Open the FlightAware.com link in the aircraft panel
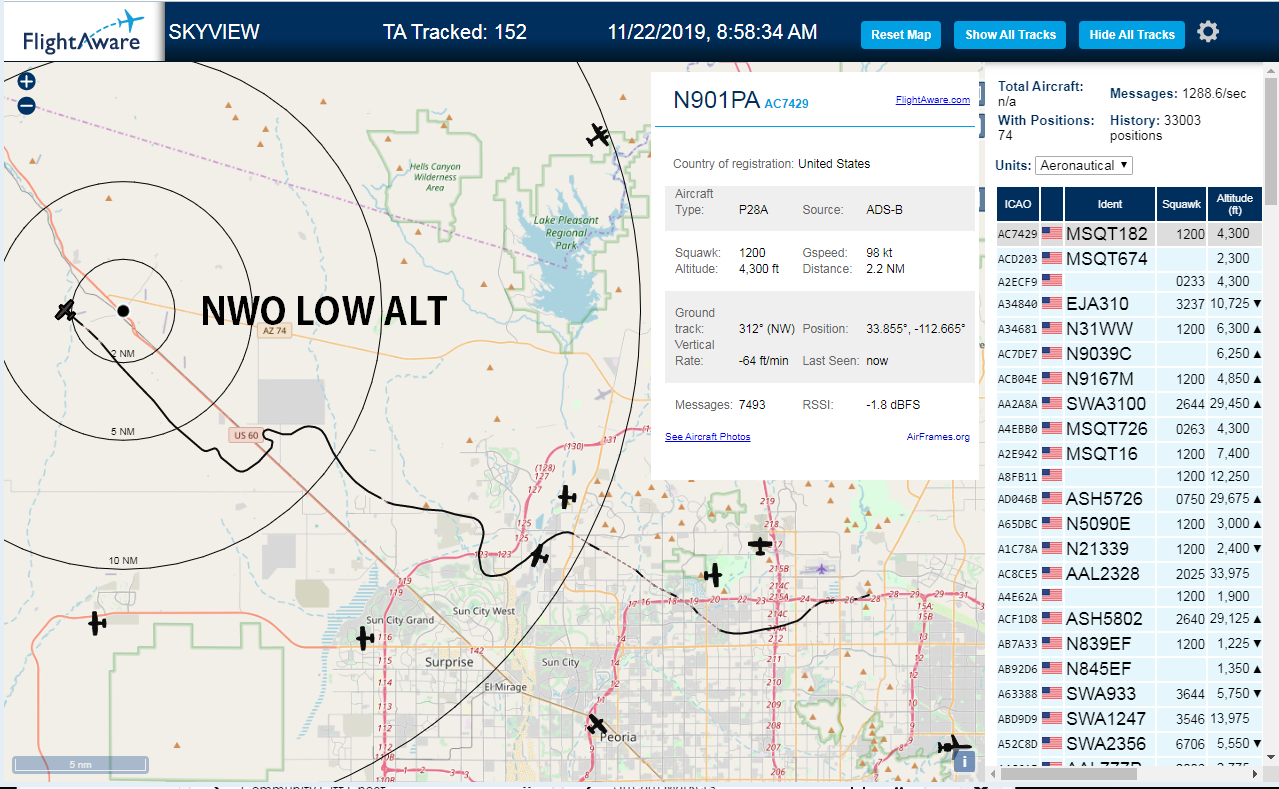 (932, 100)
